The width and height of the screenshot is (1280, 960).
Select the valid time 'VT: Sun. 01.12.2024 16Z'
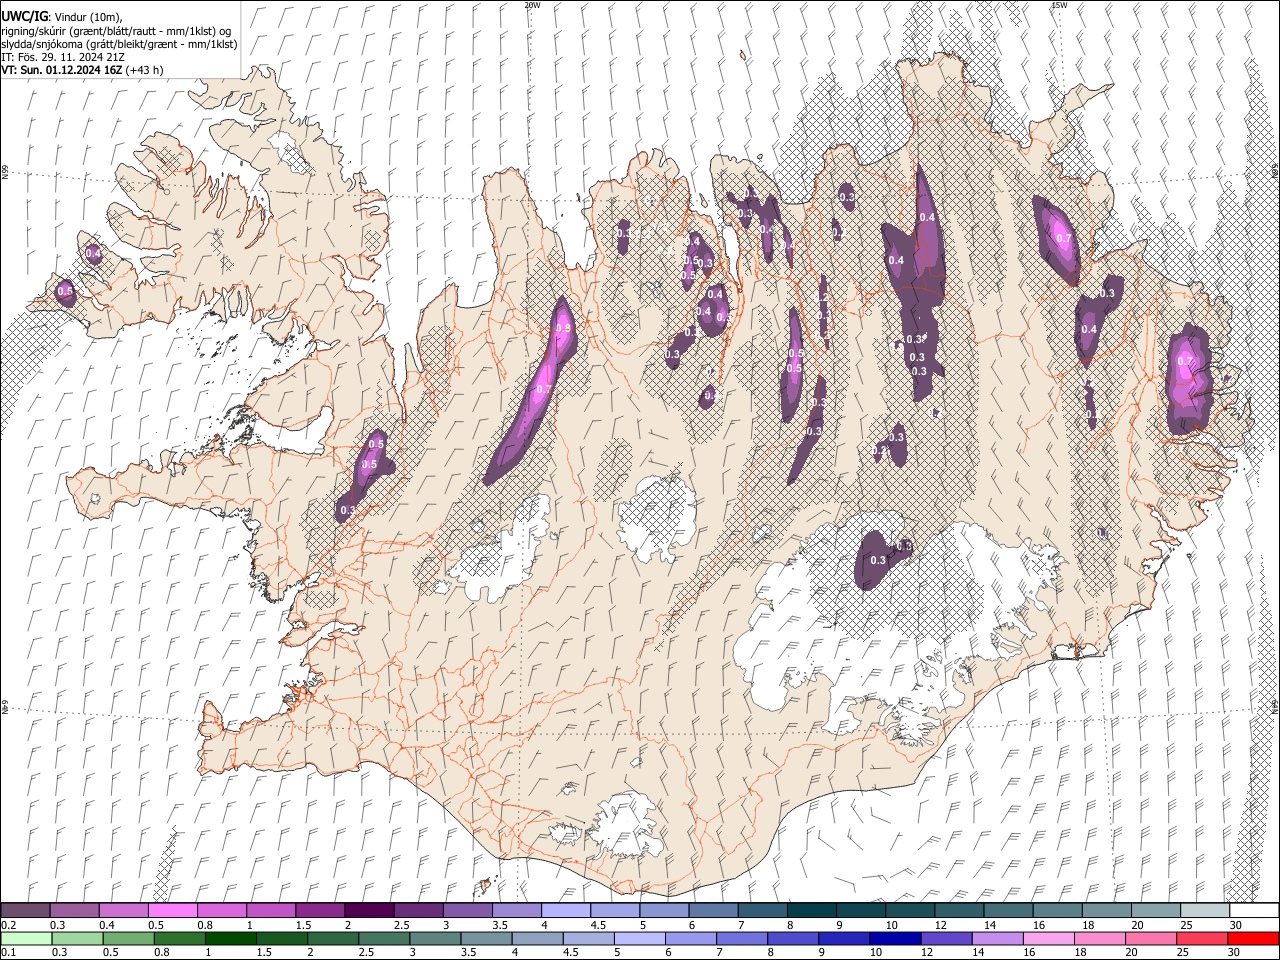pyautogui.click(x=62, y=70)
